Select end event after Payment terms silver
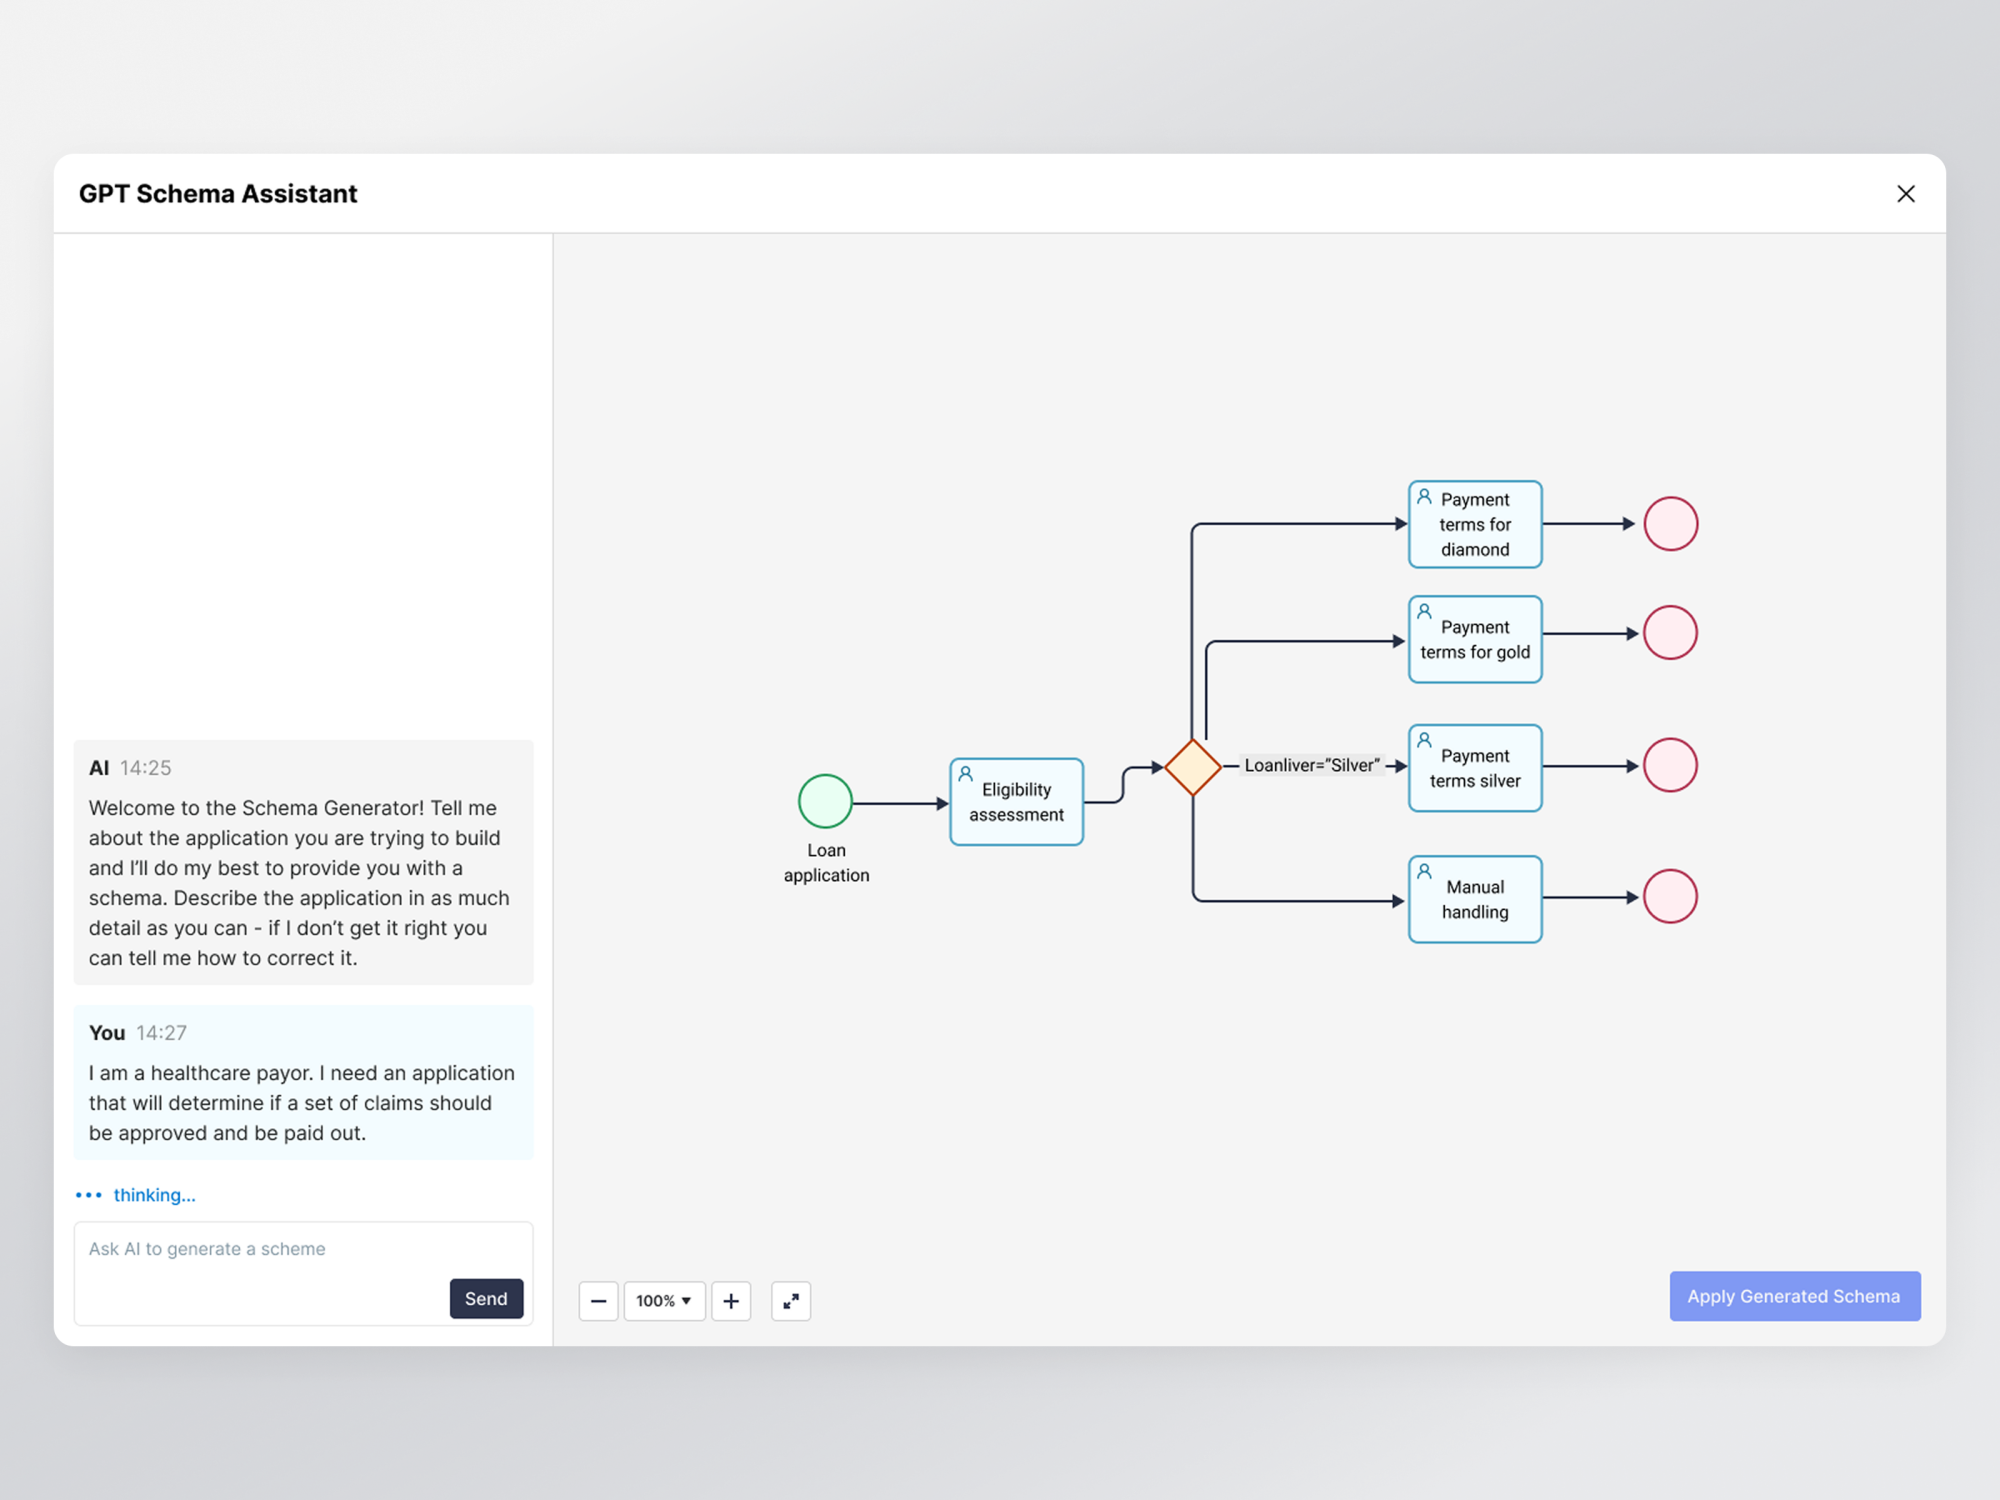The height and width of the screenshot is (1500, 2000). (x=1670, y=765)
